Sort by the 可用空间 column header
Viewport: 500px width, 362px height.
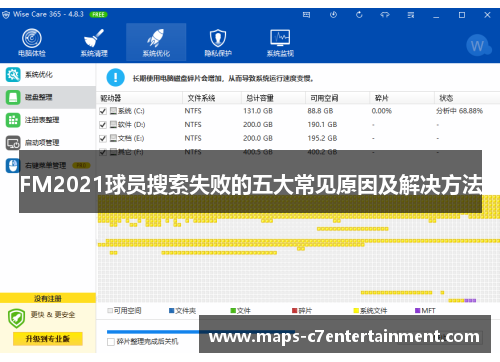click(x=337, y=98)
